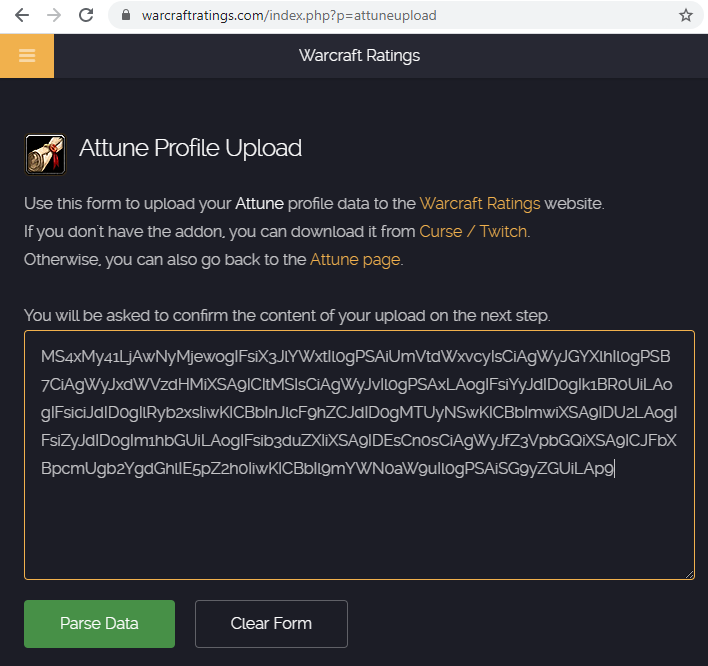The width and height of the screenshot is (708, 666).
Task: Click the browser back arrow
Action: click(x=22, y=16)
